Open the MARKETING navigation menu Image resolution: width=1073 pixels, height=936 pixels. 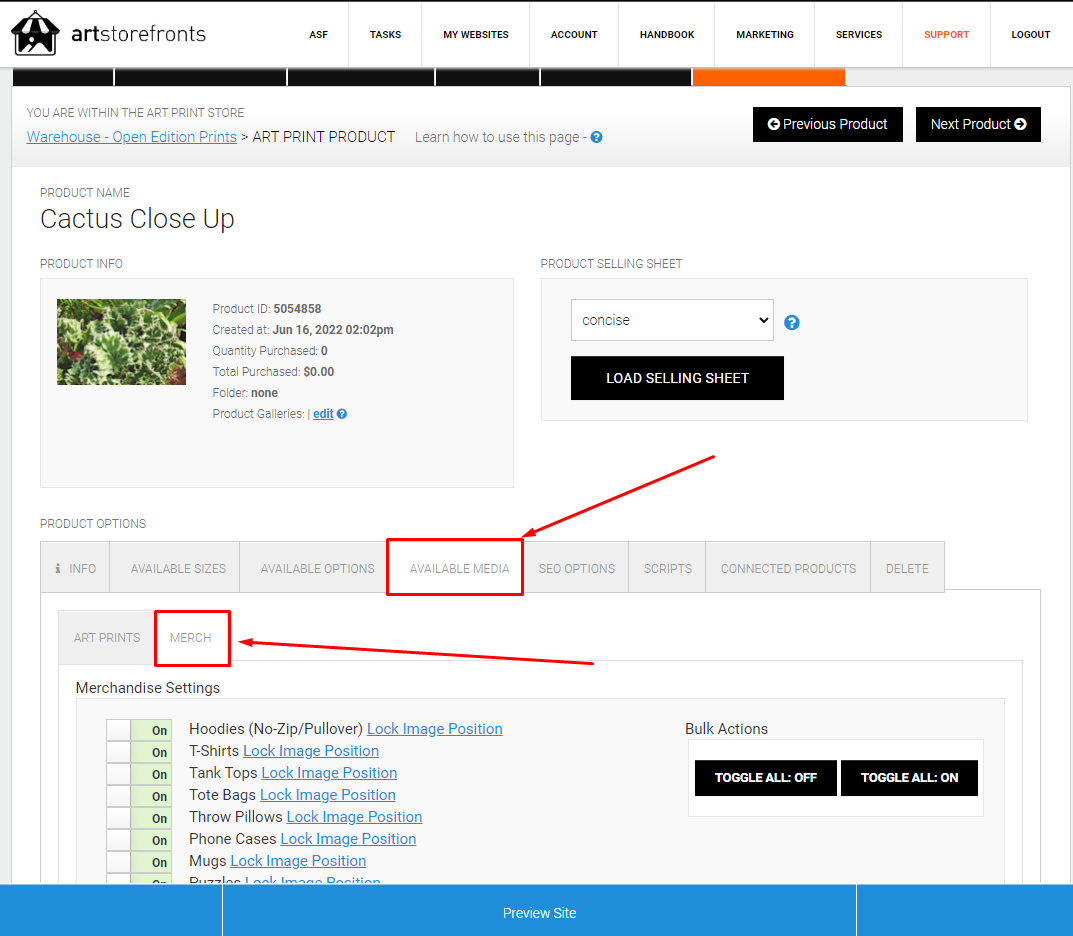(x=764, y=34)
